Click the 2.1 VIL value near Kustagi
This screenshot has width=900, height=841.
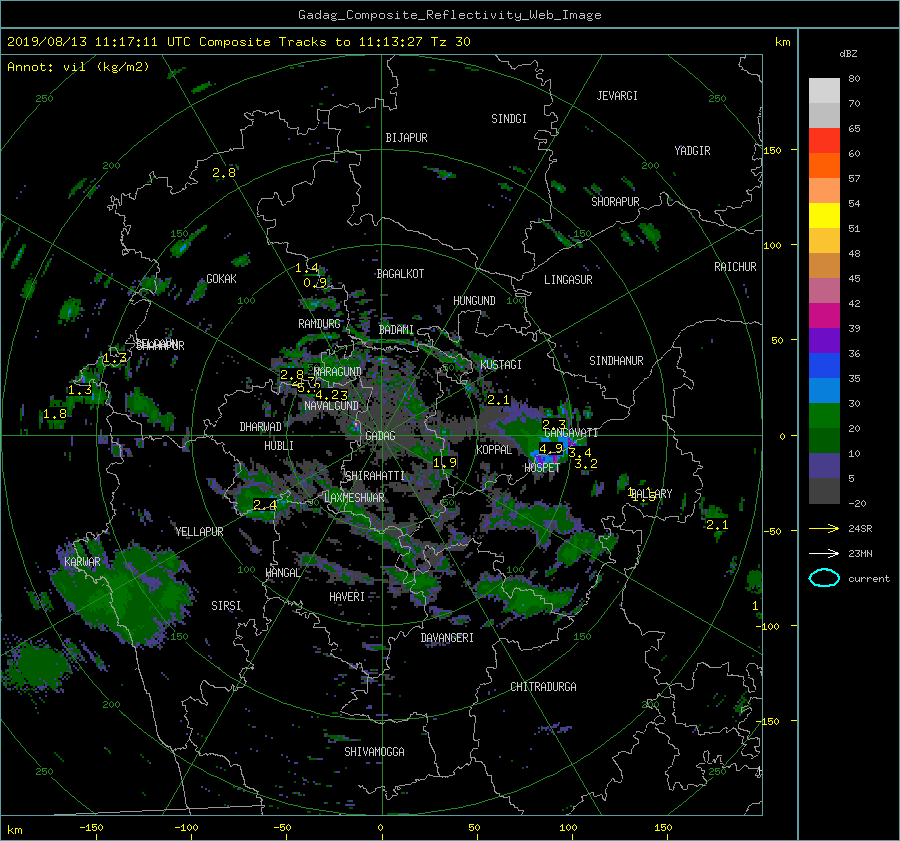point(498,400)
